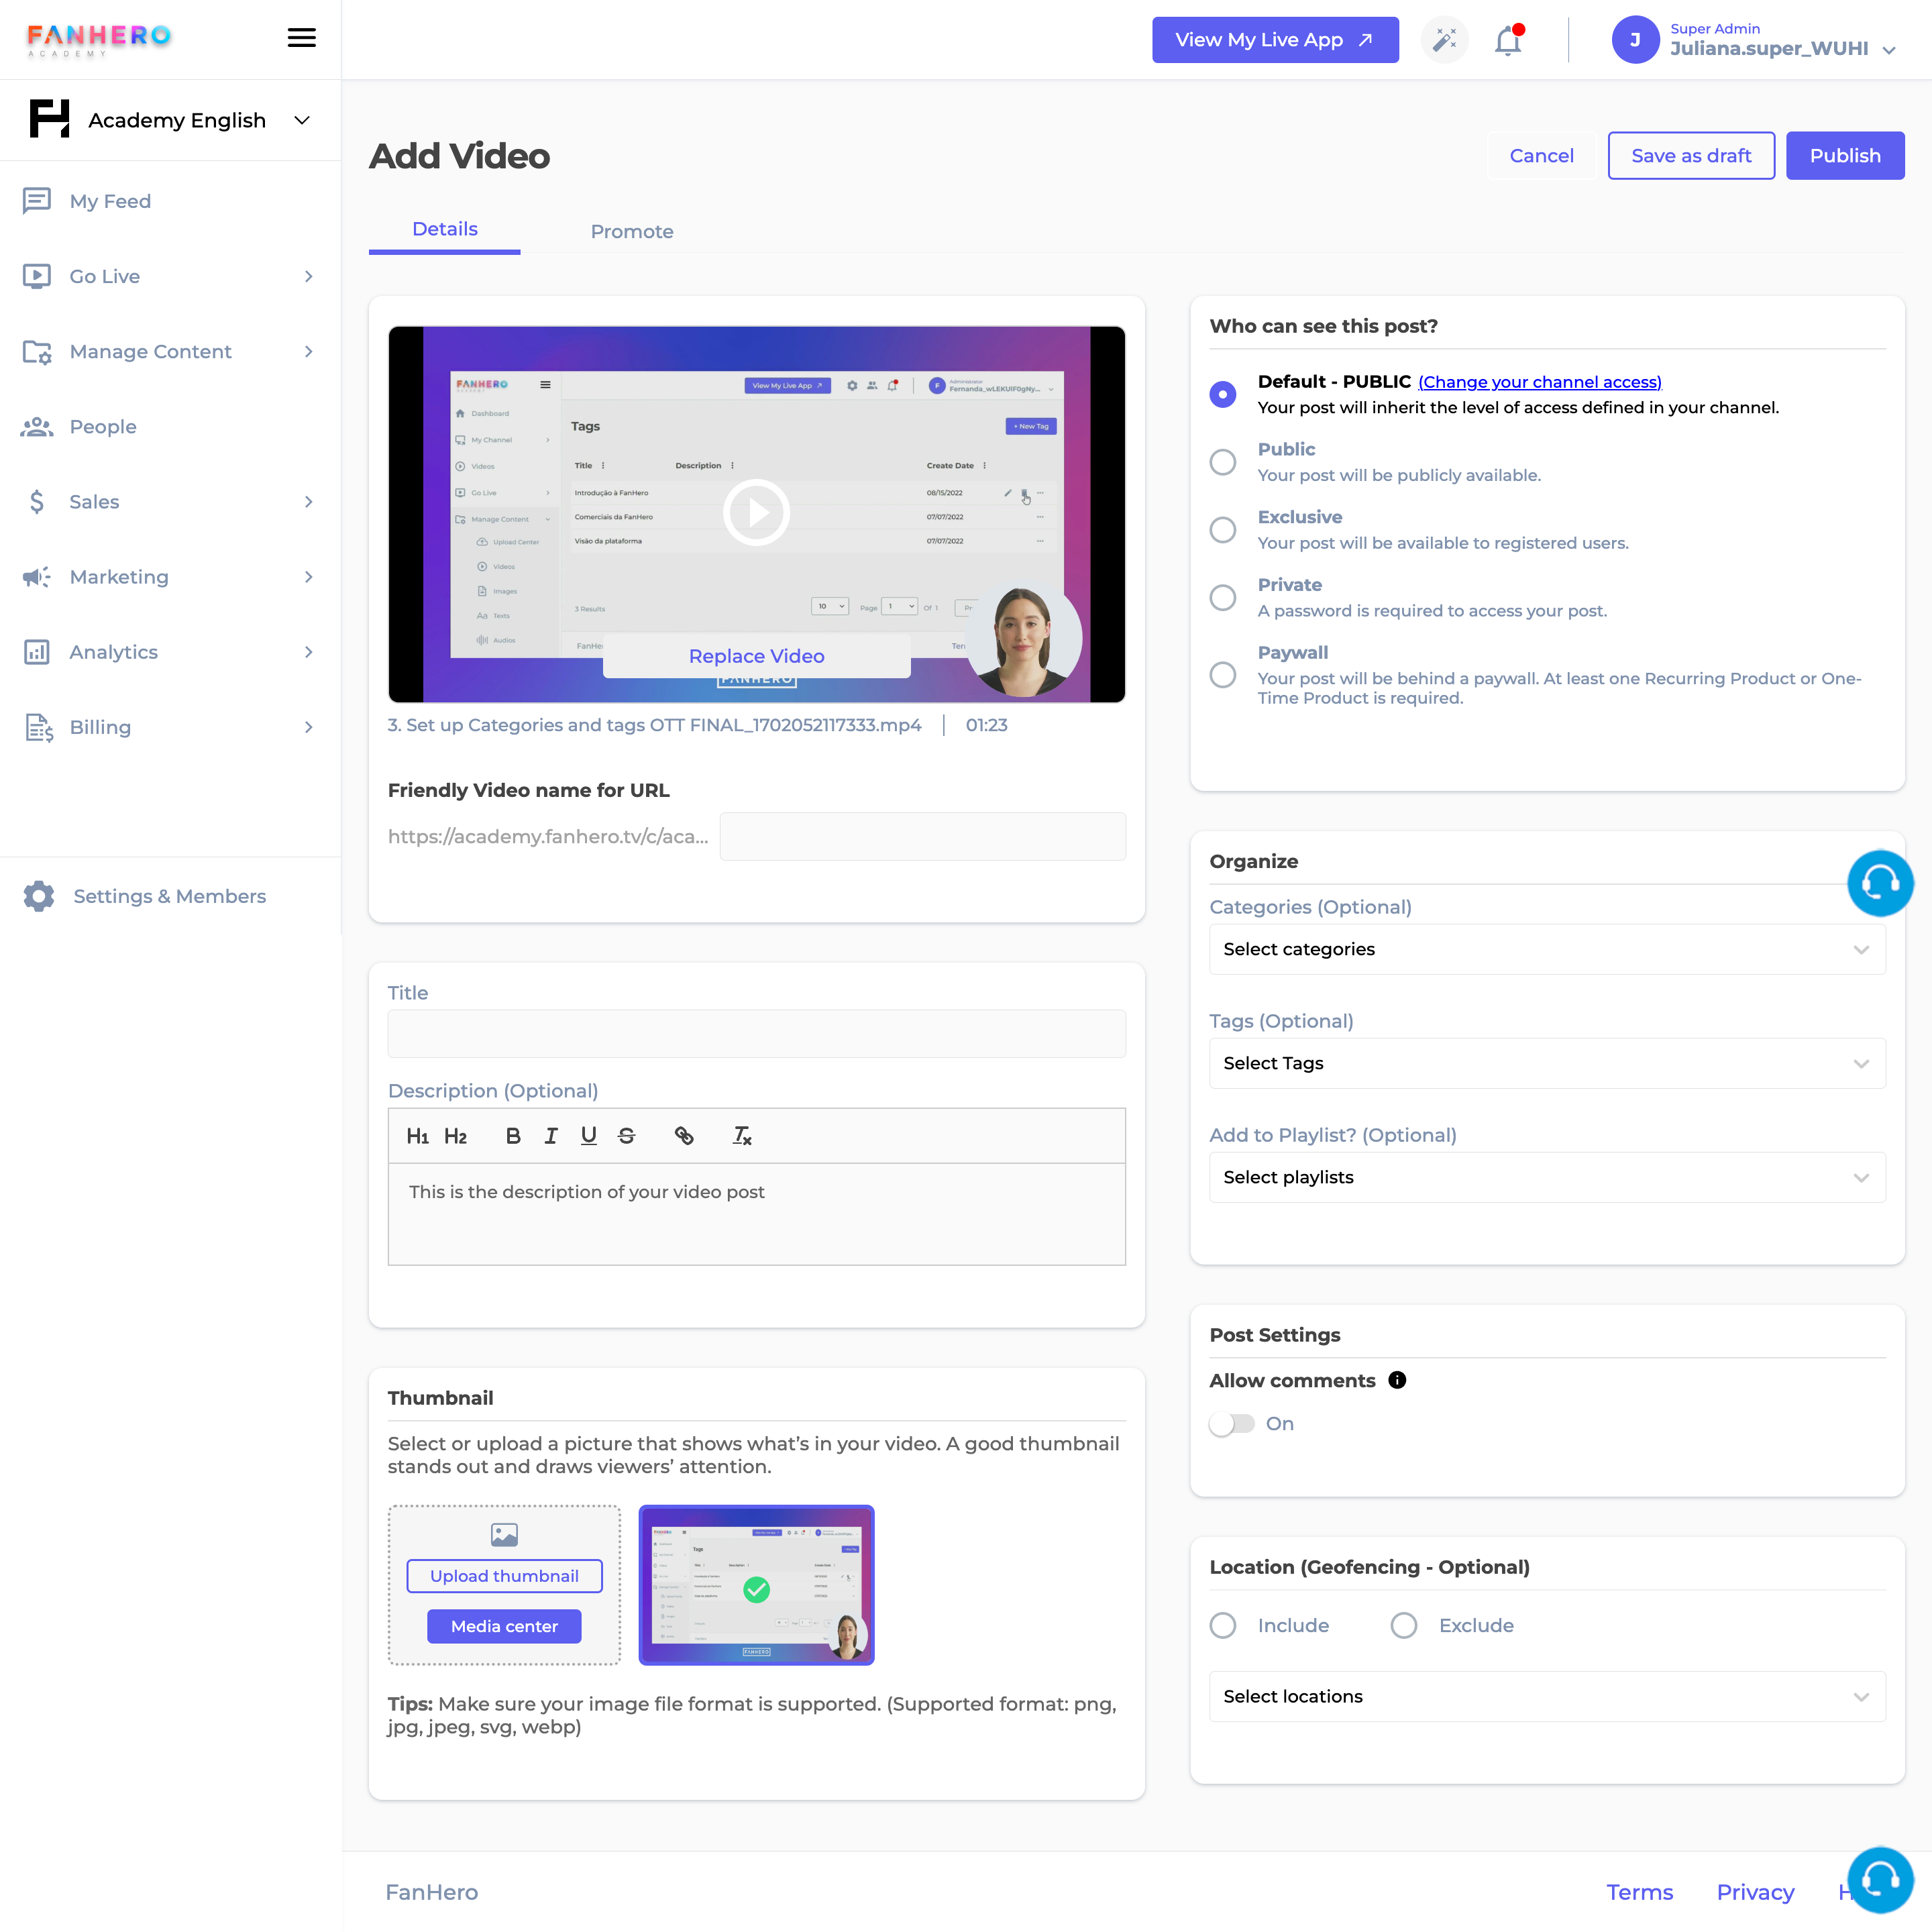Open the support headset chat bubble near Organize
The width and height of the screenshot is (1932, 1932).
1880,883
